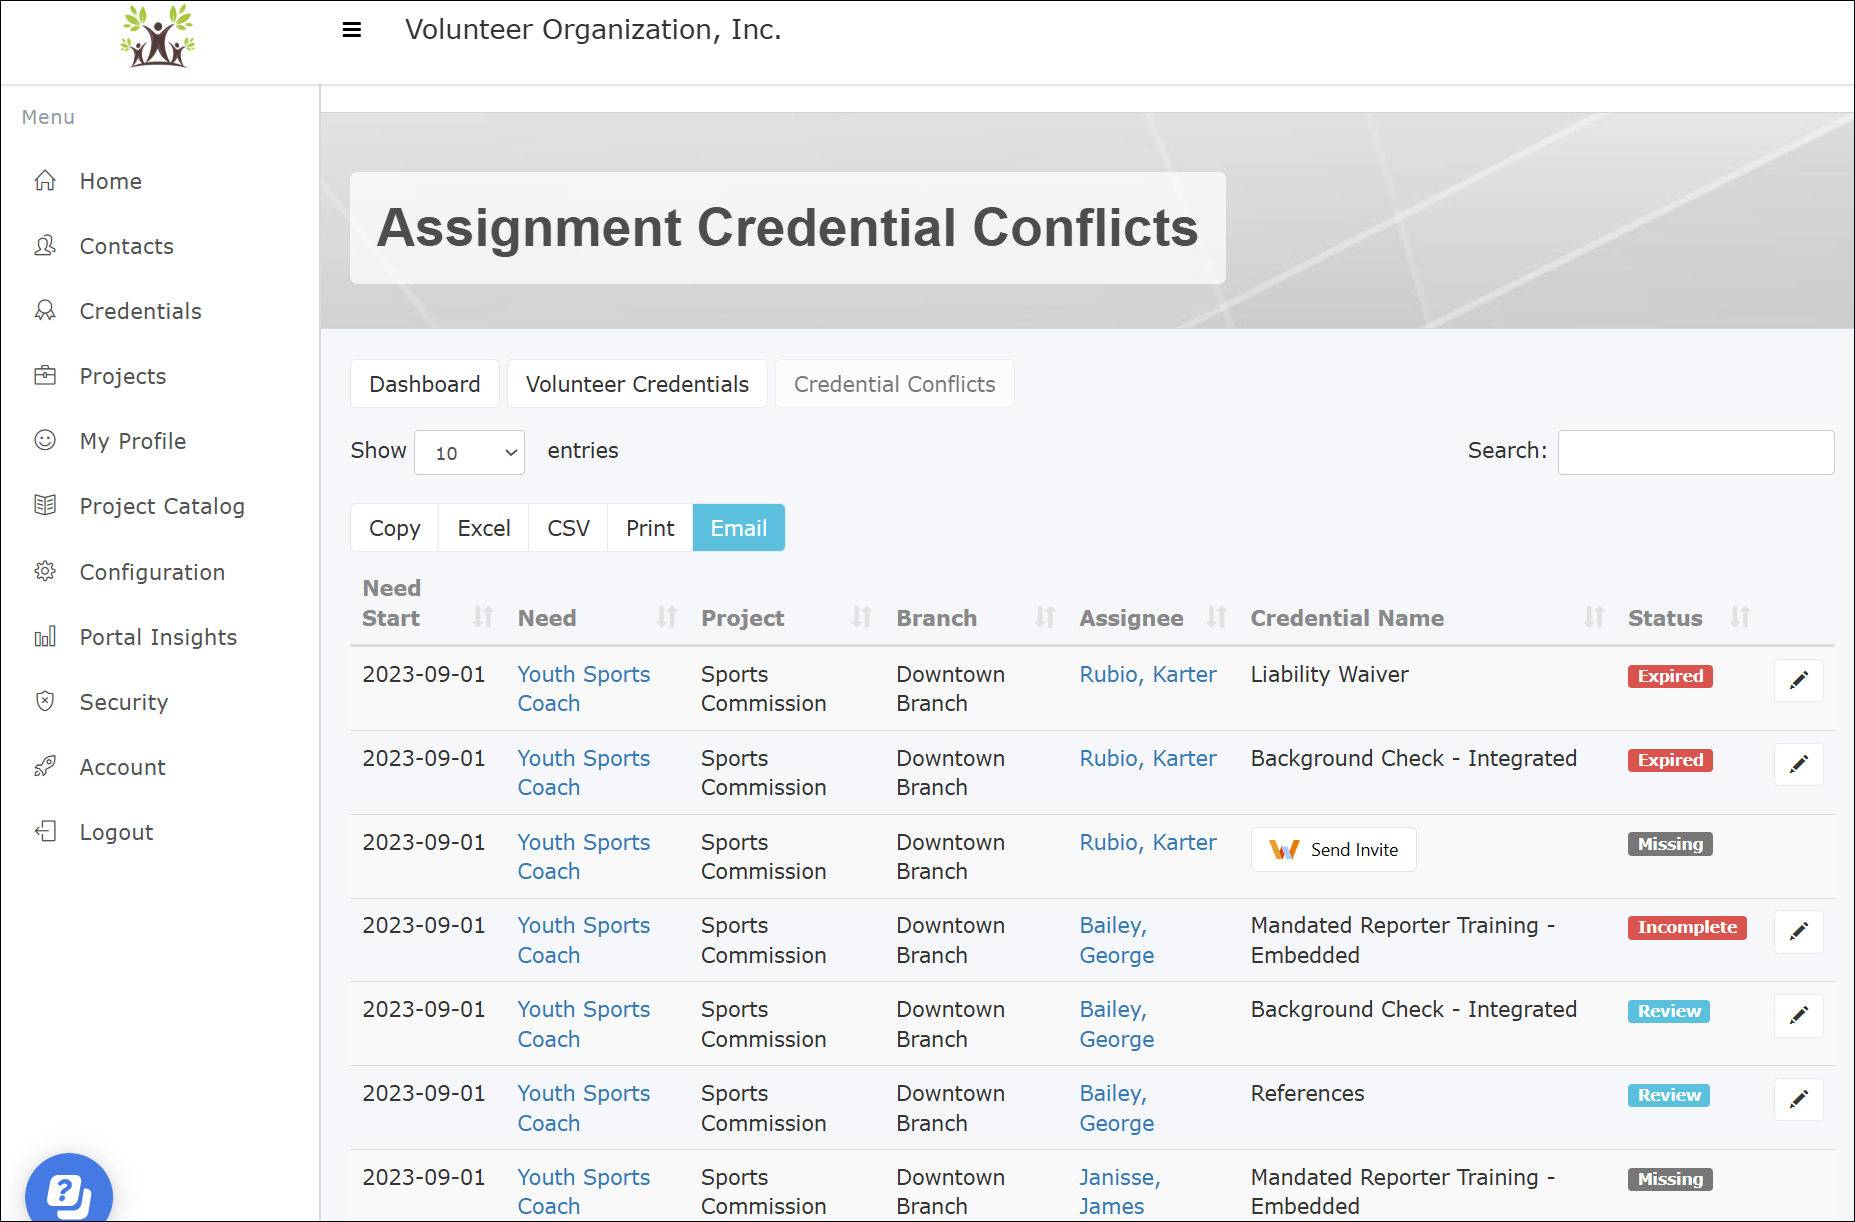Sort by Credential Name column arrows
This screenshot has height=1222, width=1855.
(x=1594, y=617)
